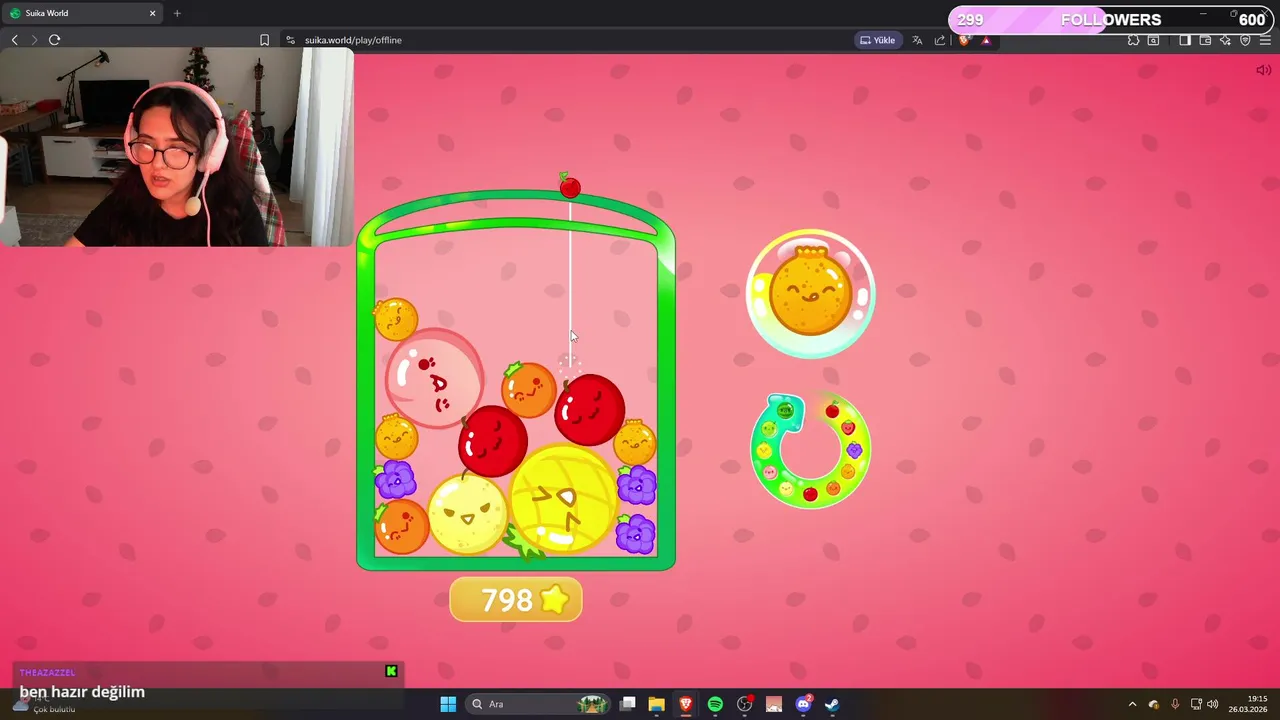
Task: Open the search page icon in toolbar
Action: pyautogui.click(x=1153, y=40)
